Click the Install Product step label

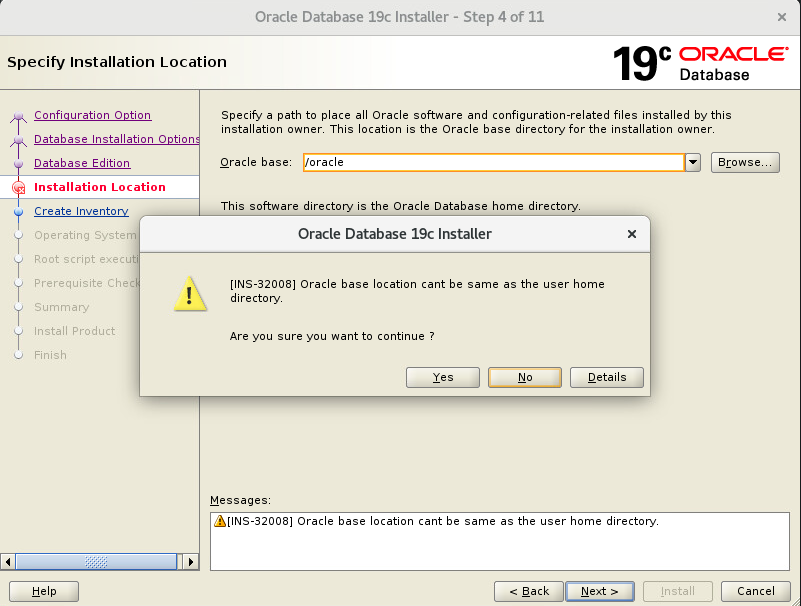[75, 331]
